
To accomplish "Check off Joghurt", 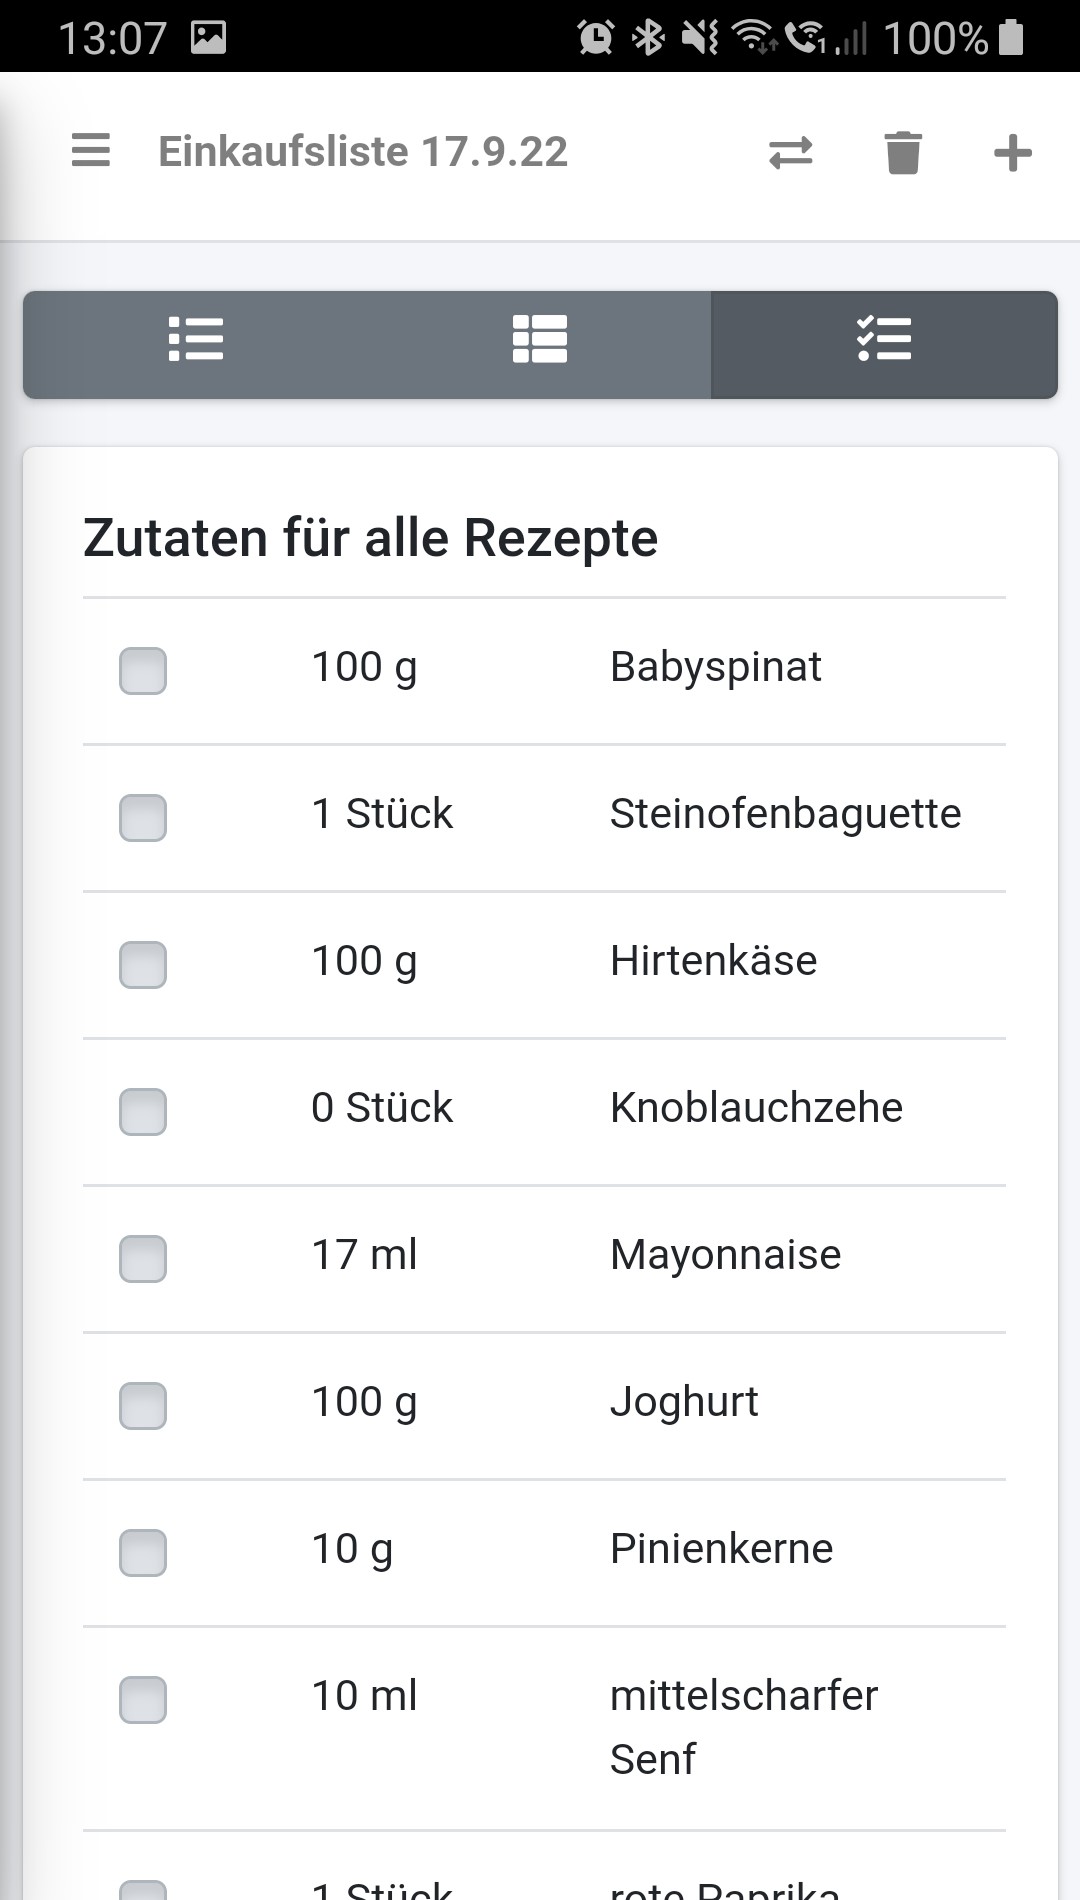I will tap(143, 1405).
